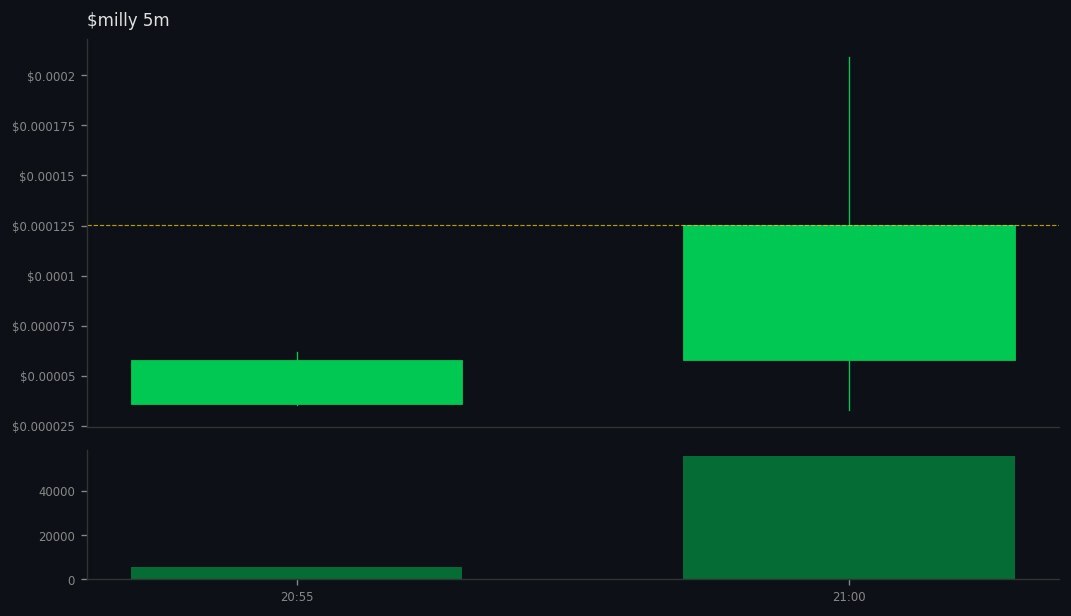Viewport: 1071px width, 616px height.
Task: Select the $0.000175 price axis label
Action: (x=44, y=126)
